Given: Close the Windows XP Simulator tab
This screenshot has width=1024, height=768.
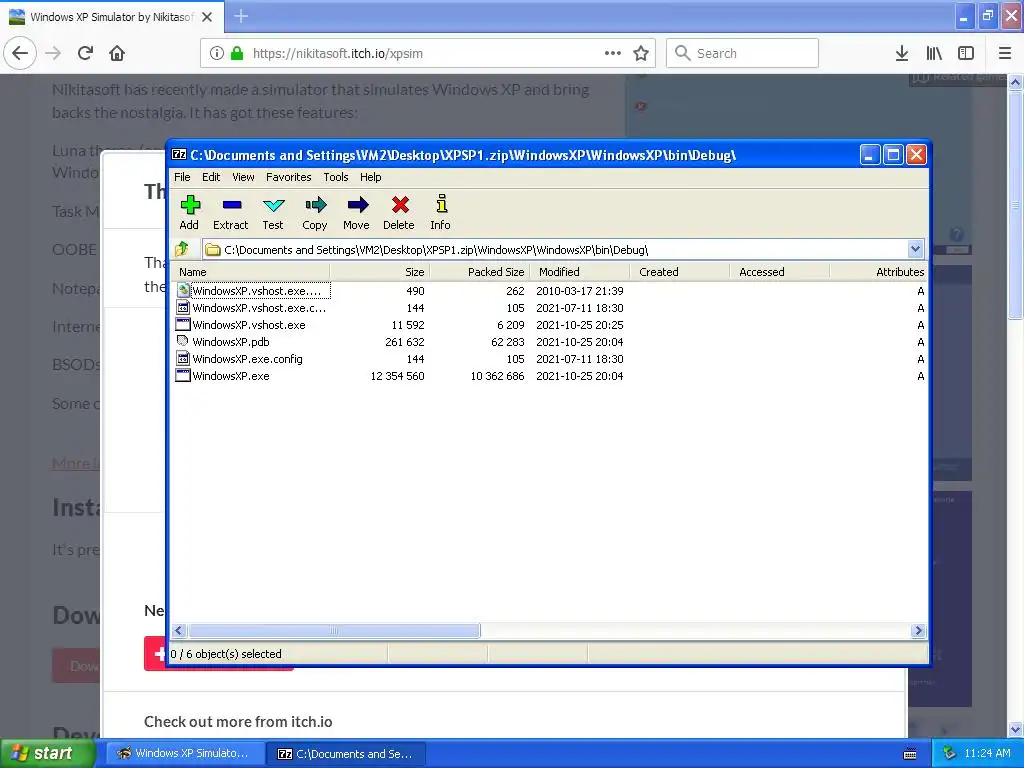Looking at the screenshot, I should coord(207,17).
